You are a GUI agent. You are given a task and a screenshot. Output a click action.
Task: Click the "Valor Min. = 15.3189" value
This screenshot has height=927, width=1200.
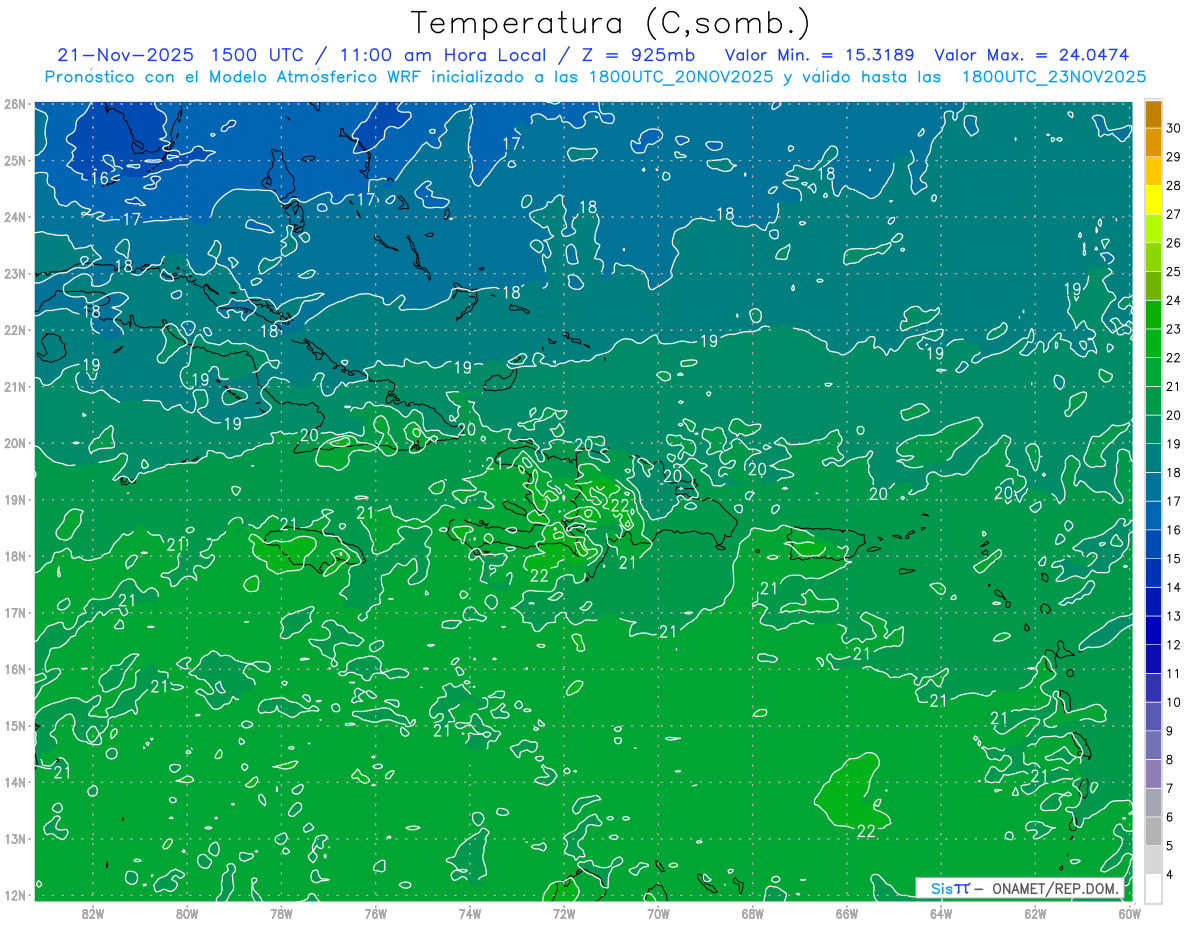tap(820, 54)
